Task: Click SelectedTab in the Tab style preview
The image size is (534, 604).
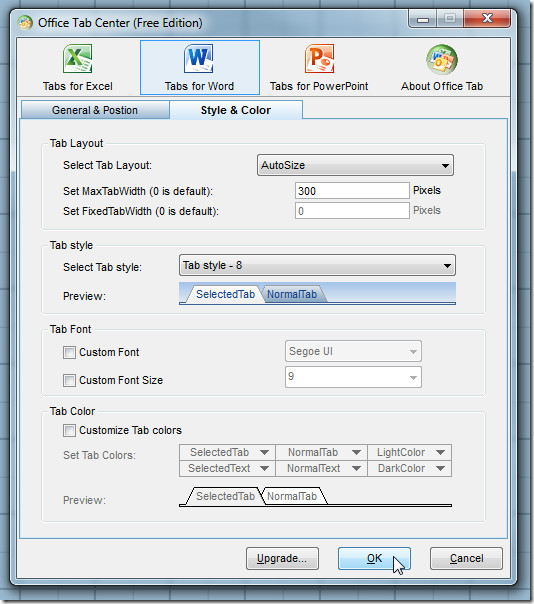Action: 225,294
